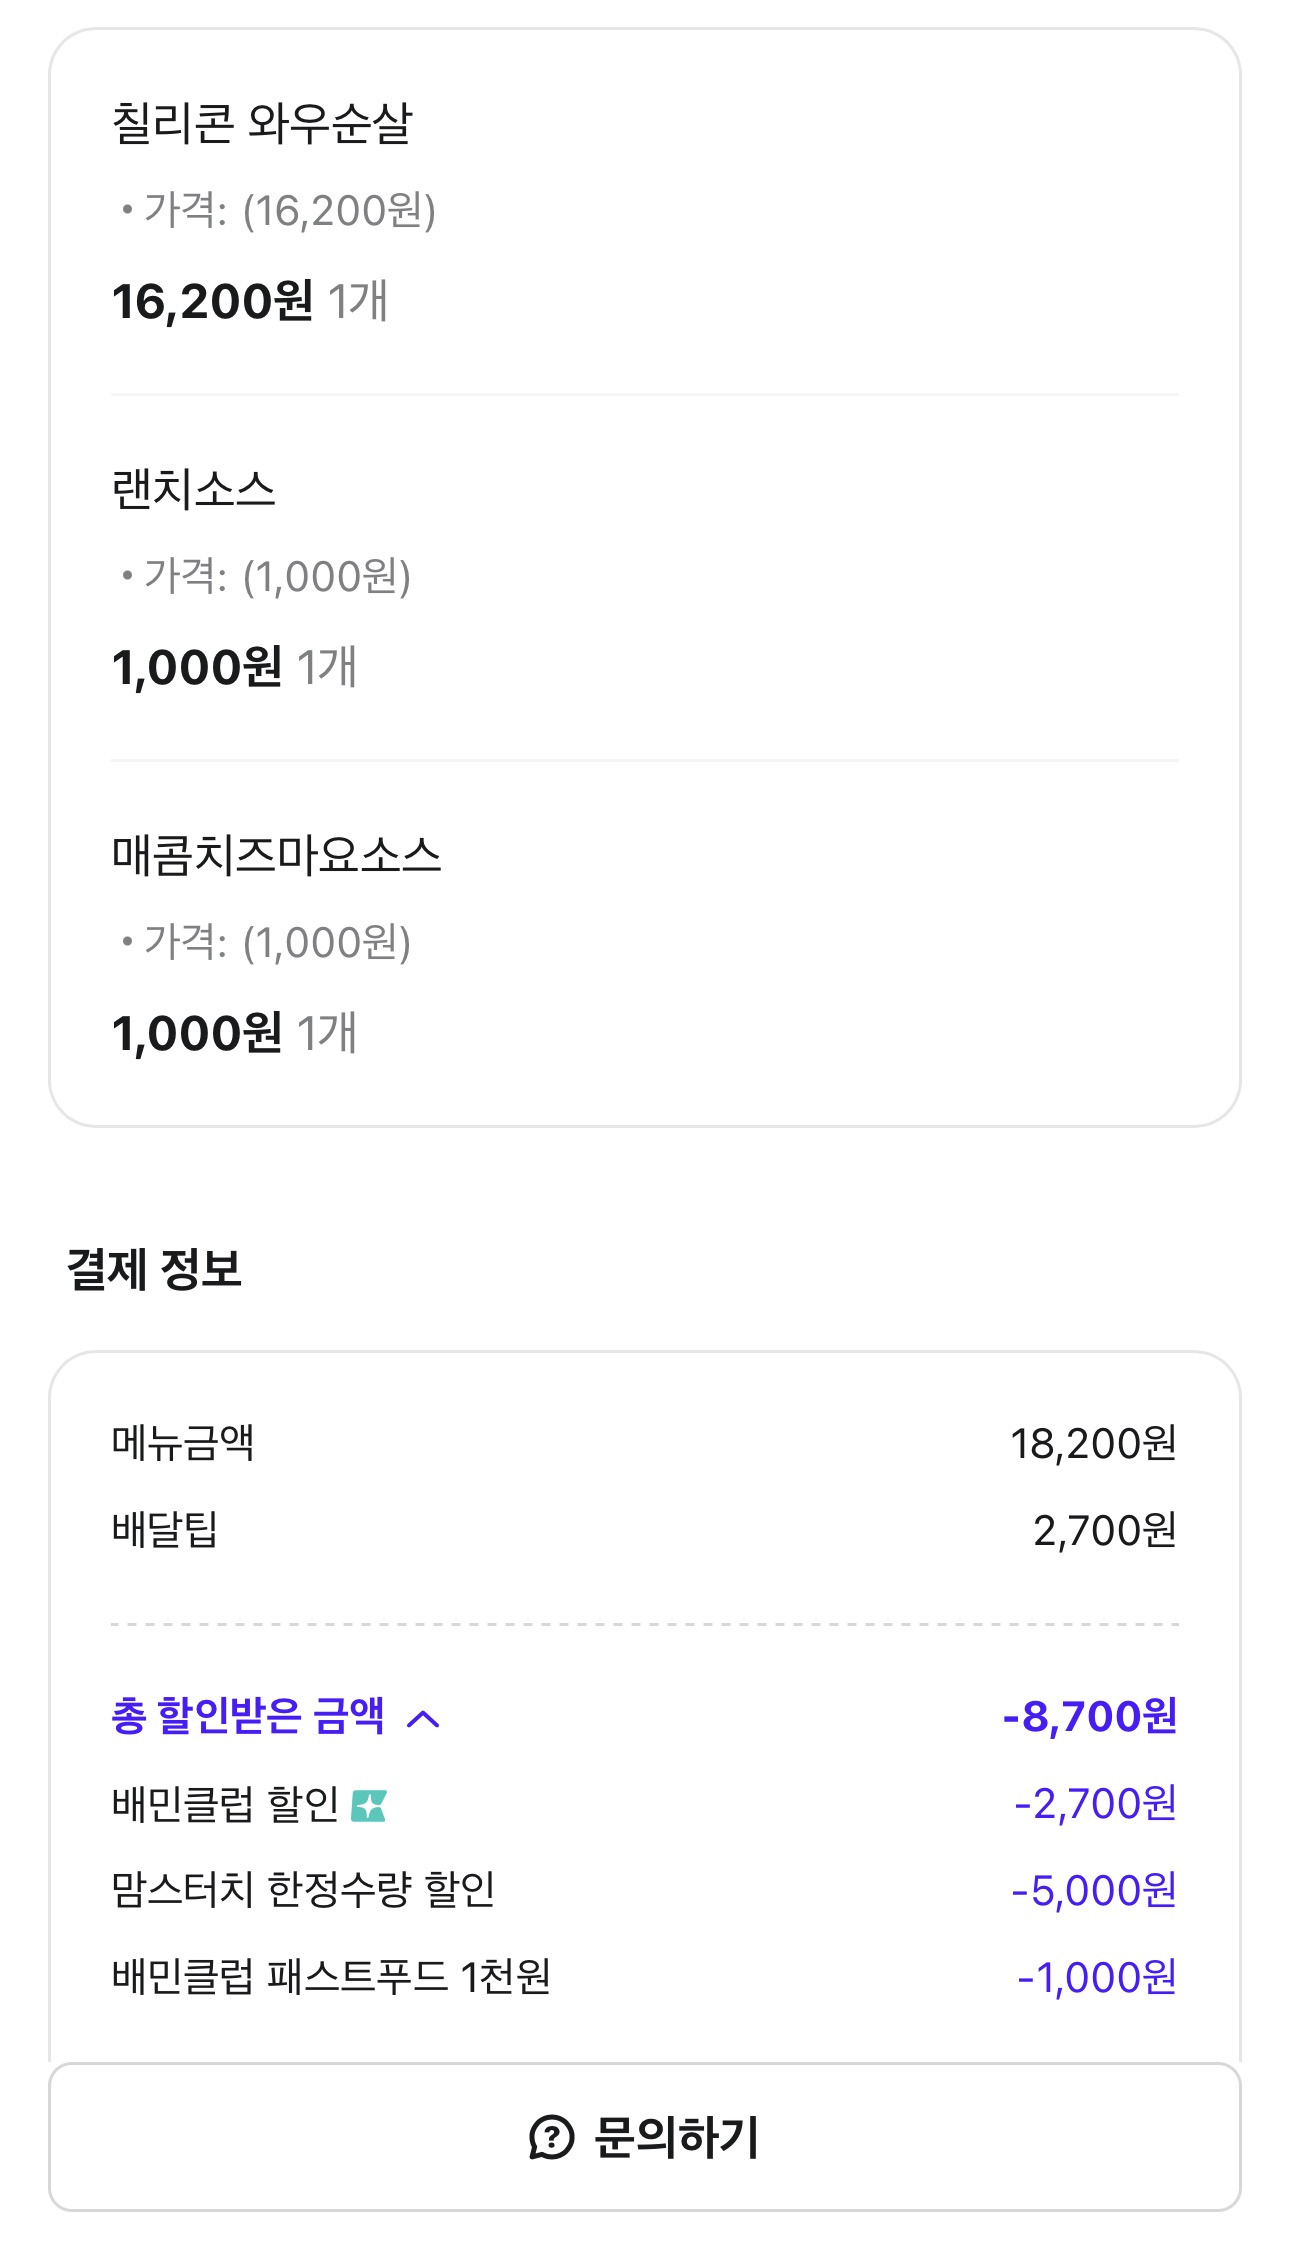This screenshot has height=2256, width=1290.
Task: Collapse the 총 할인받은 금액 chevron
Action: point(424,1719)
